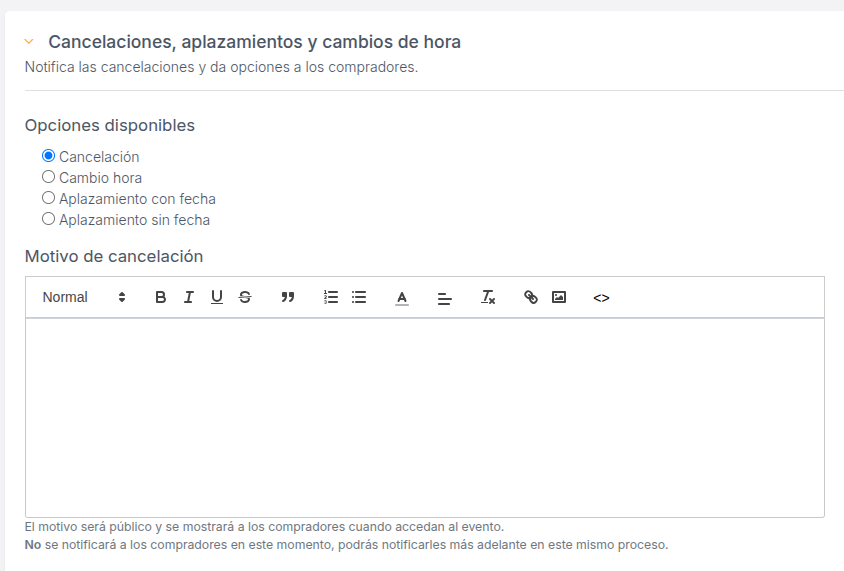Screen dimensions: 844x571
Task: Open the text color picker
Action: click(x=402, y=297)
